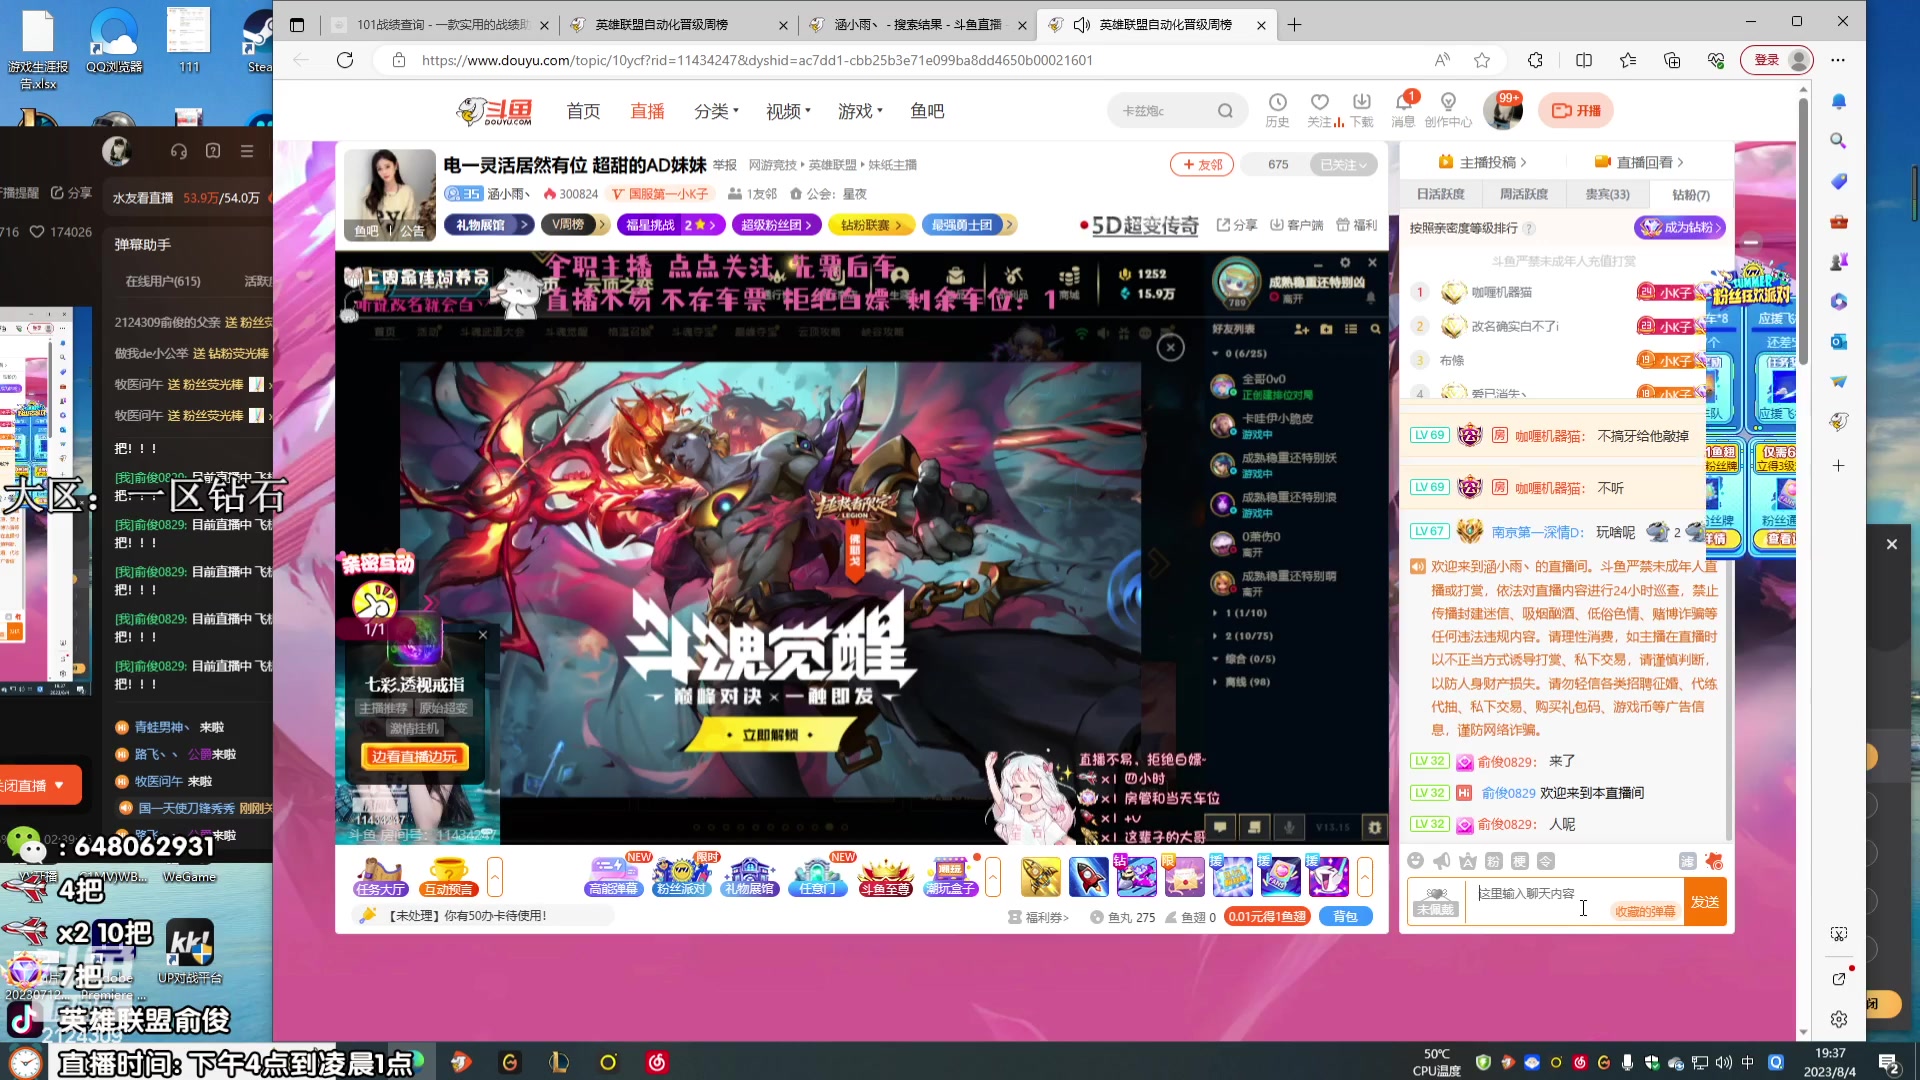Mute the tab audio speaker icon
This screenshot has width=1920, height=1080.
click(x=1081, y=24)
